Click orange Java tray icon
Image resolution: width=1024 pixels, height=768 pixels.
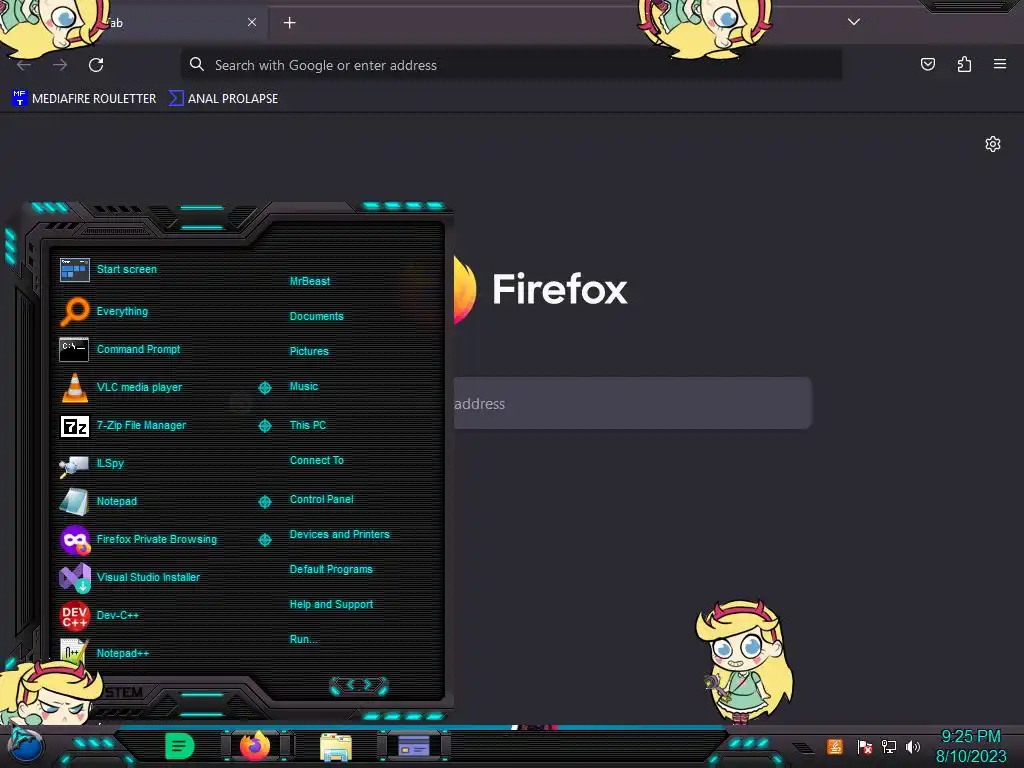(835, 746)
